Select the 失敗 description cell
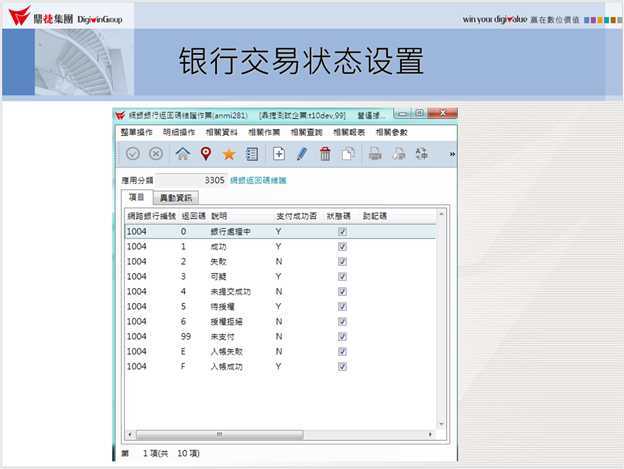This screenshot has height=469, width=624. (218, 261)
